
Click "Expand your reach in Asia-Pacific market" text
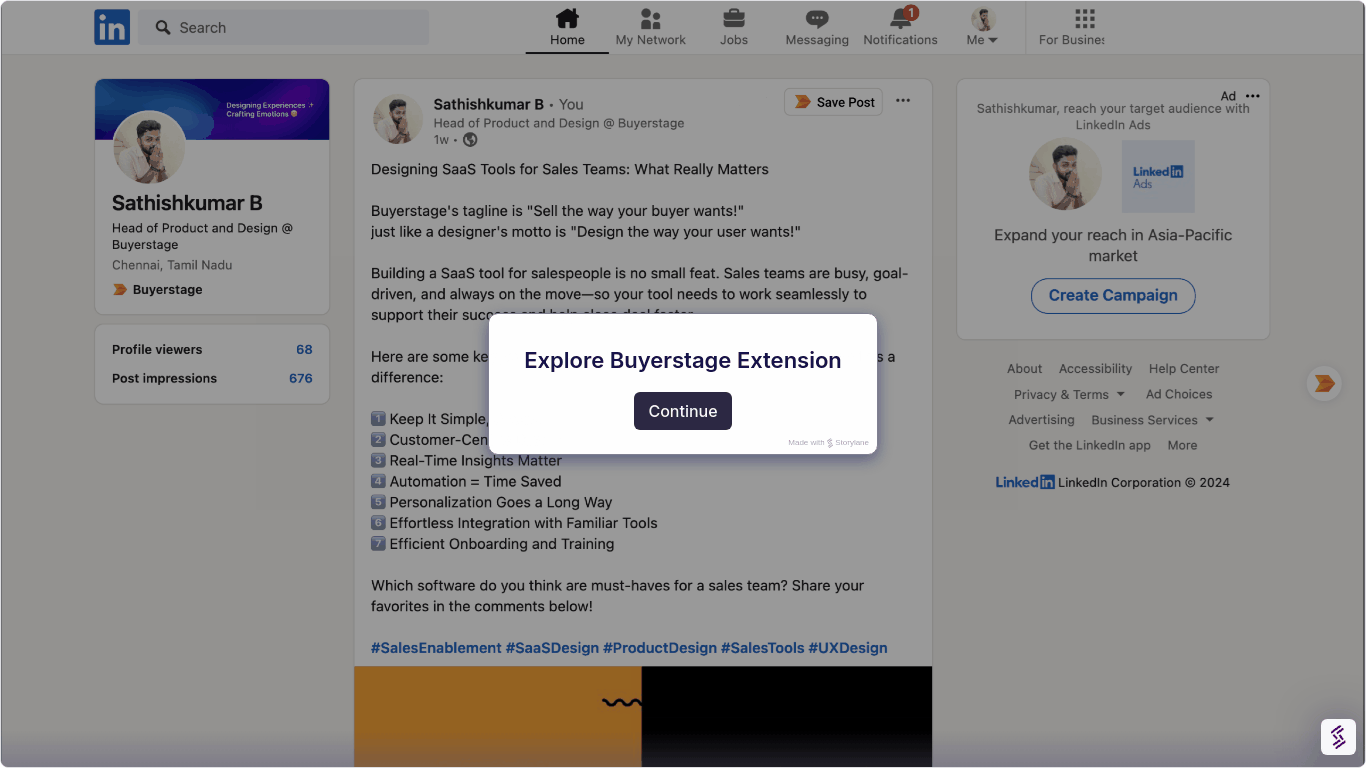pos(1113,245)
